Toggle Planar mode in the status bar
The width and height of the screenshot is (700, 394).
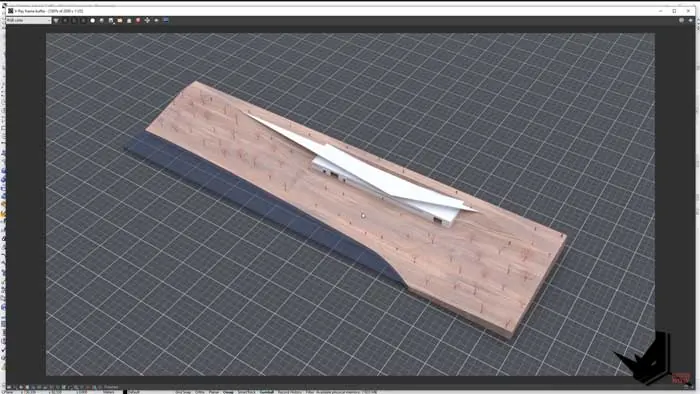(214, 392)
